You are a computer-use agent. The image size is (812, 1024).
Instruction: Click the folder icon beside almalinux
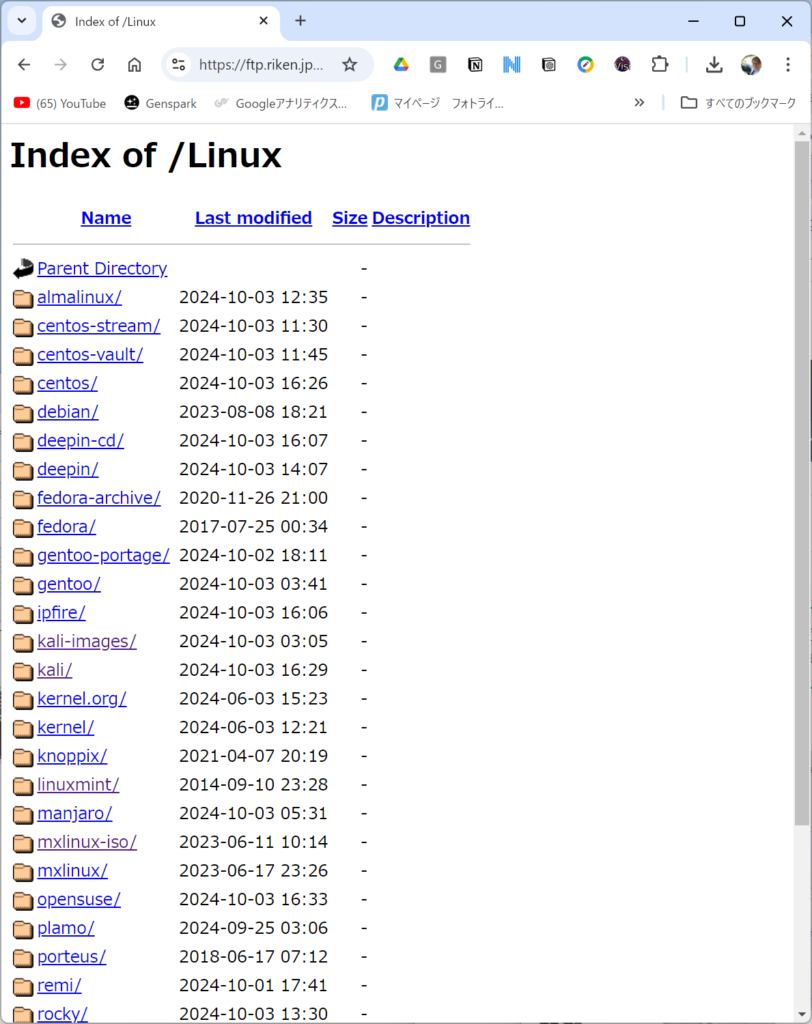pyautogui.click(x=23, y=298)
